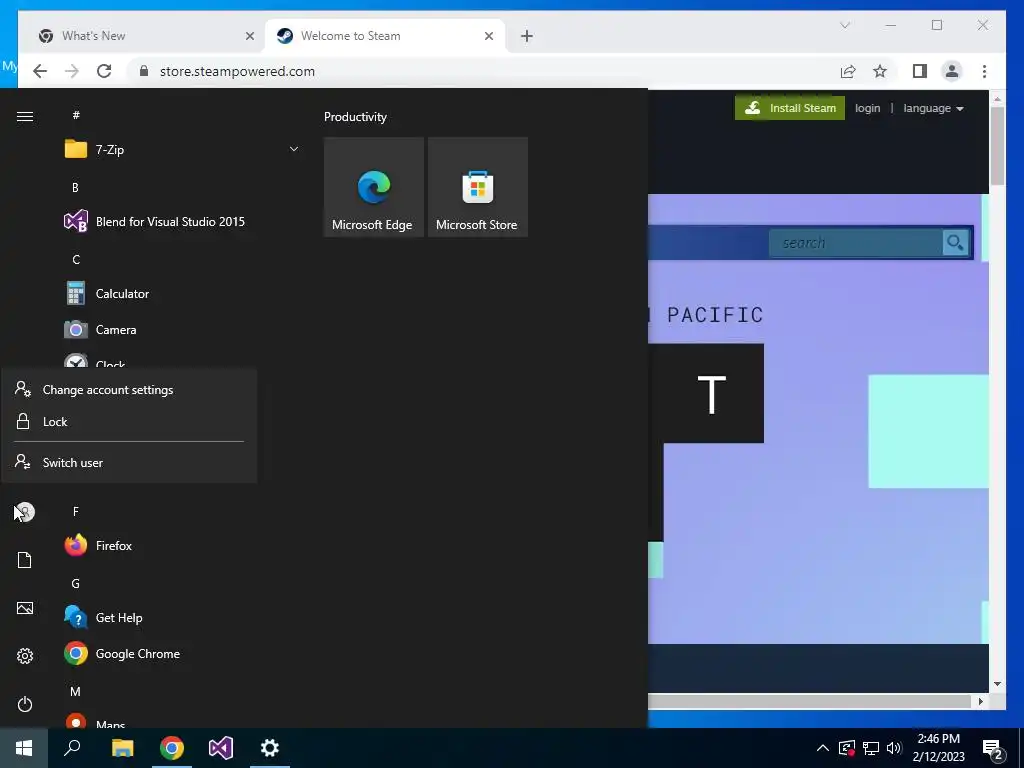
Task: Select the Welcome to Steam tab
Action: [385, 36]
